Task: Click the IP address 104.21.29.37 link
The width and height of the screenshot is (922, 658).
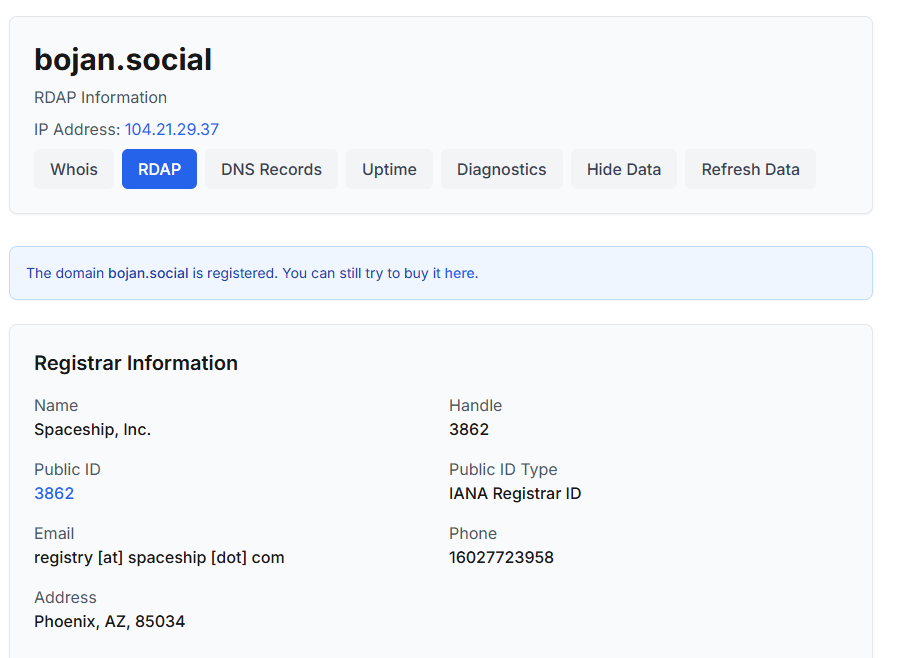Action: pos(171,129)
